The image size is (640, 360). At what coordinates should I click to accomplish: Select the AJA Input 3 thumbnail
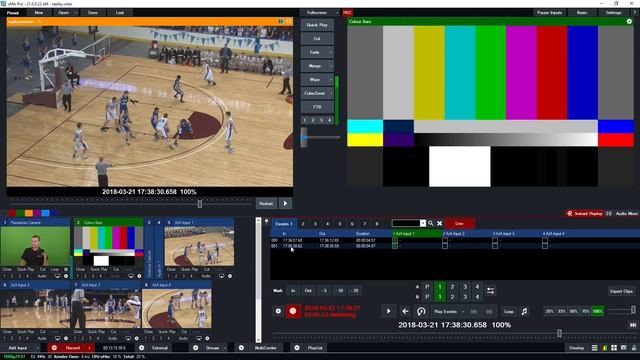[x=106, y=309]
